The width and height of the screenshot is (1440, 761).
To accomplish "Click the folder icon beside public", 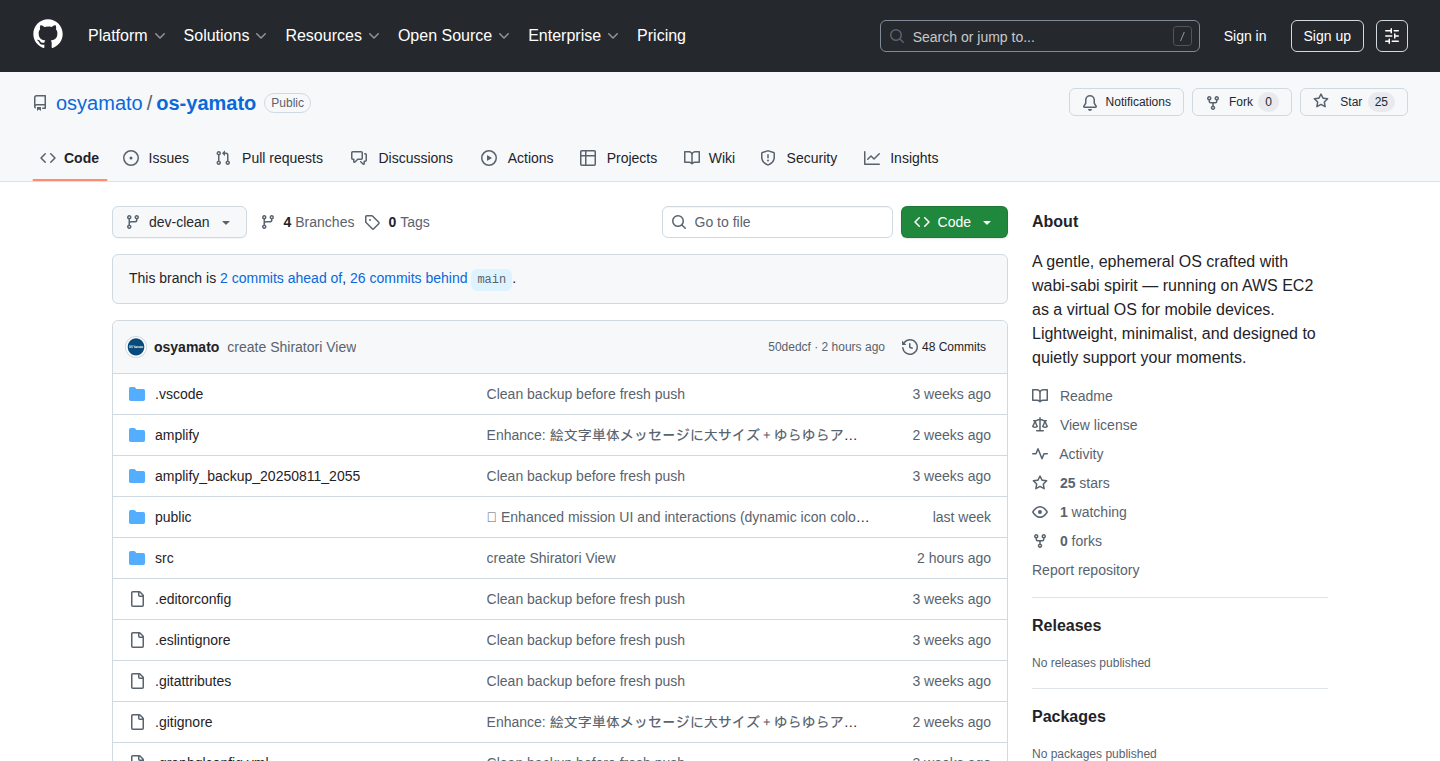I will point(137,517).
